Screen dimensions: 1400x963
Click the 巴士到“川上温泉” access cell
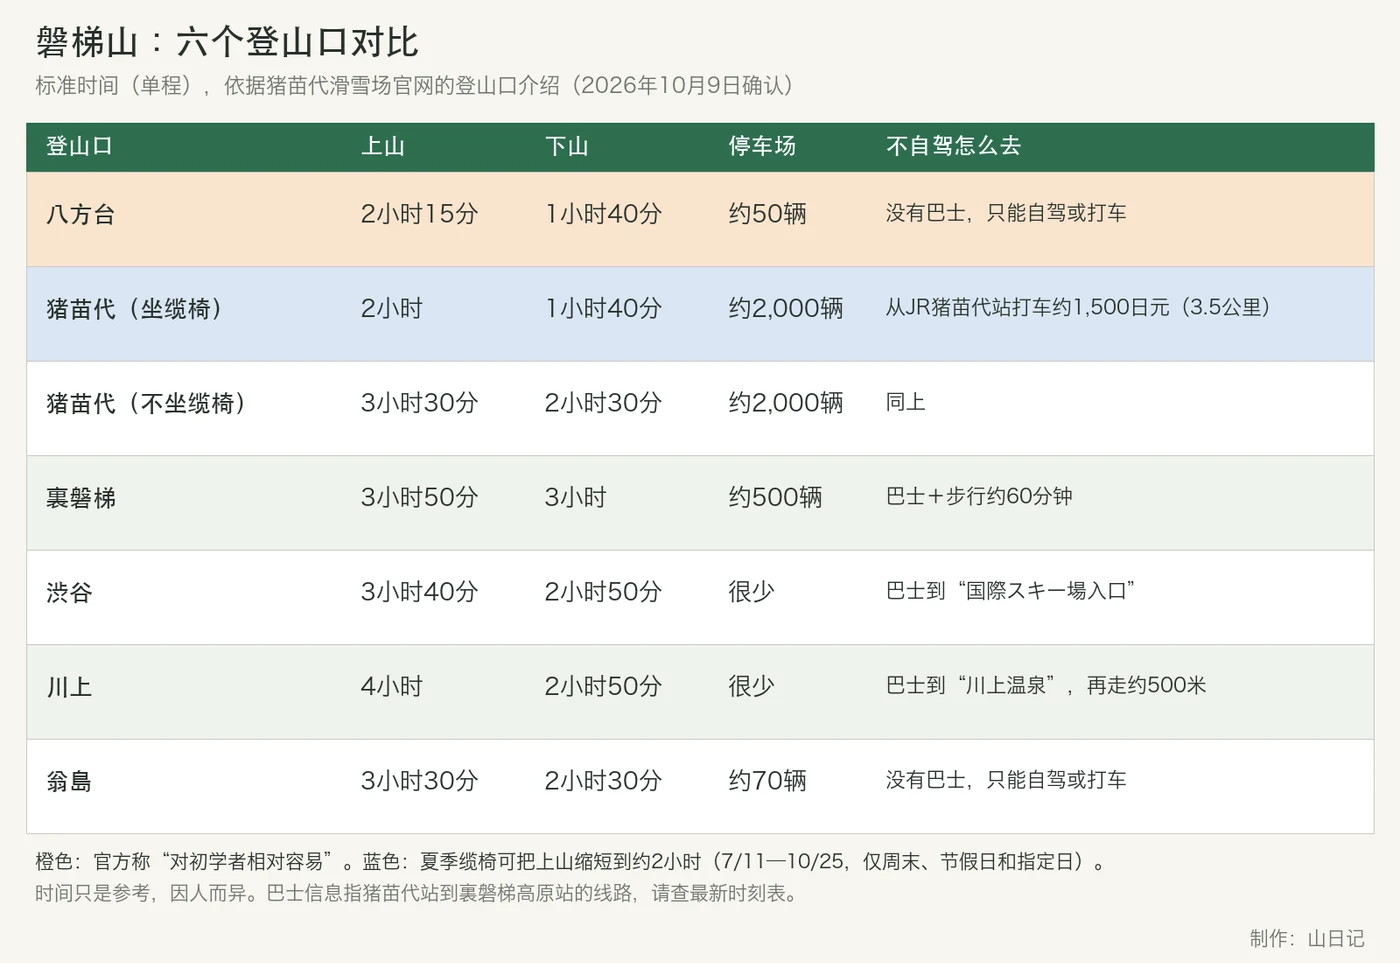[1046, 685]
